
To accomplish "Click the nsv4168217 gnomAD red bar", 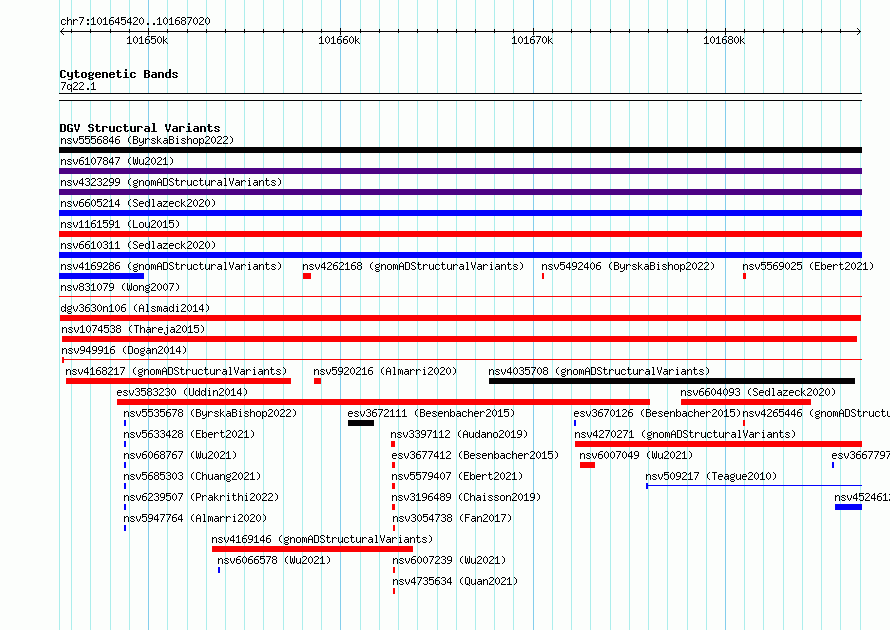I will pos(178,381).
